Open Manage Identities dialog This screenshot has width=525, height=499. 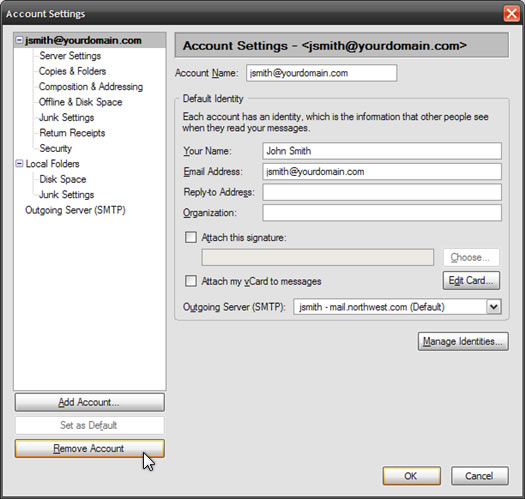[463, 341]
